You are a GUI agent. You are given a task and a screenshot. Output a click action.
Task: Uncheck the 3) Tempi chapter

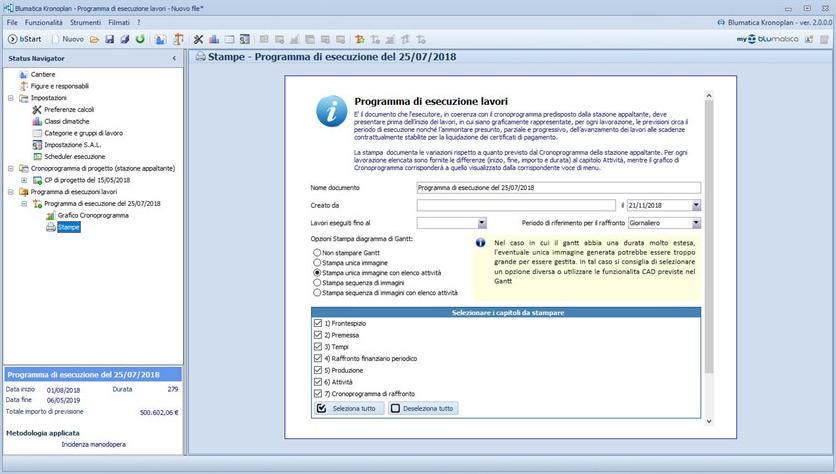(x=318, y=347)
